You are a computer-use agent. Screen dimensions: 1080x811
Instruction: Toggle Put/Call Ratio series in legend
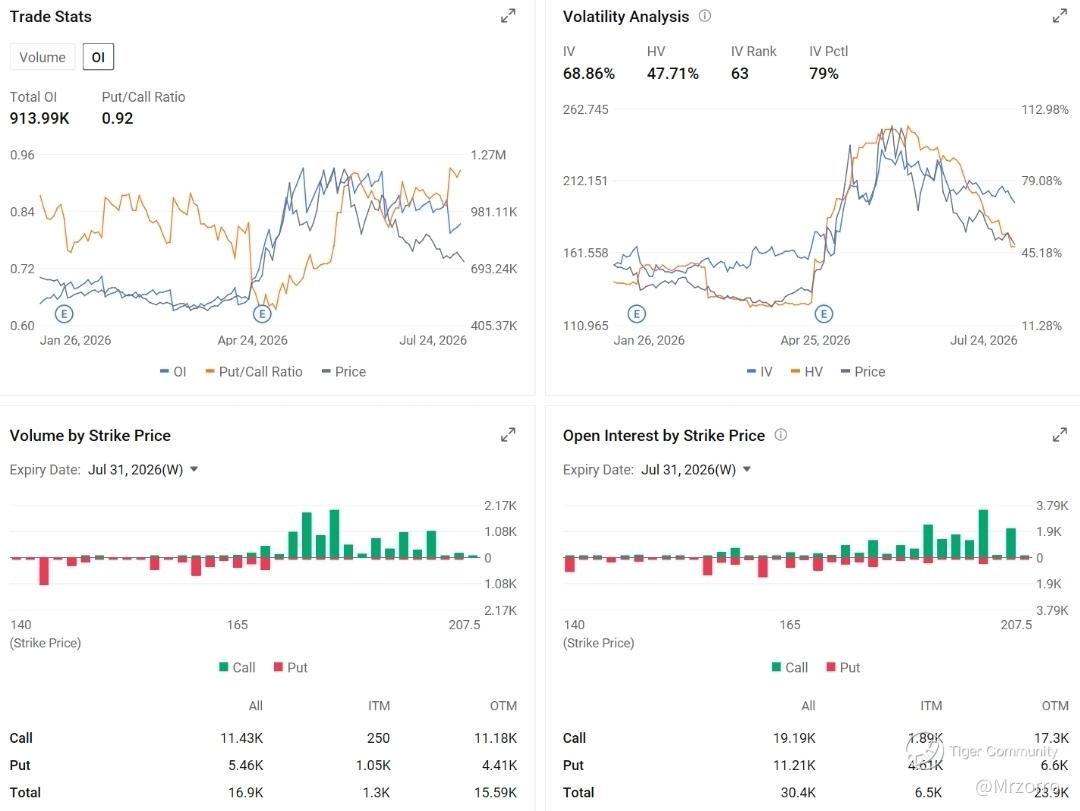(x=253, y=372)
